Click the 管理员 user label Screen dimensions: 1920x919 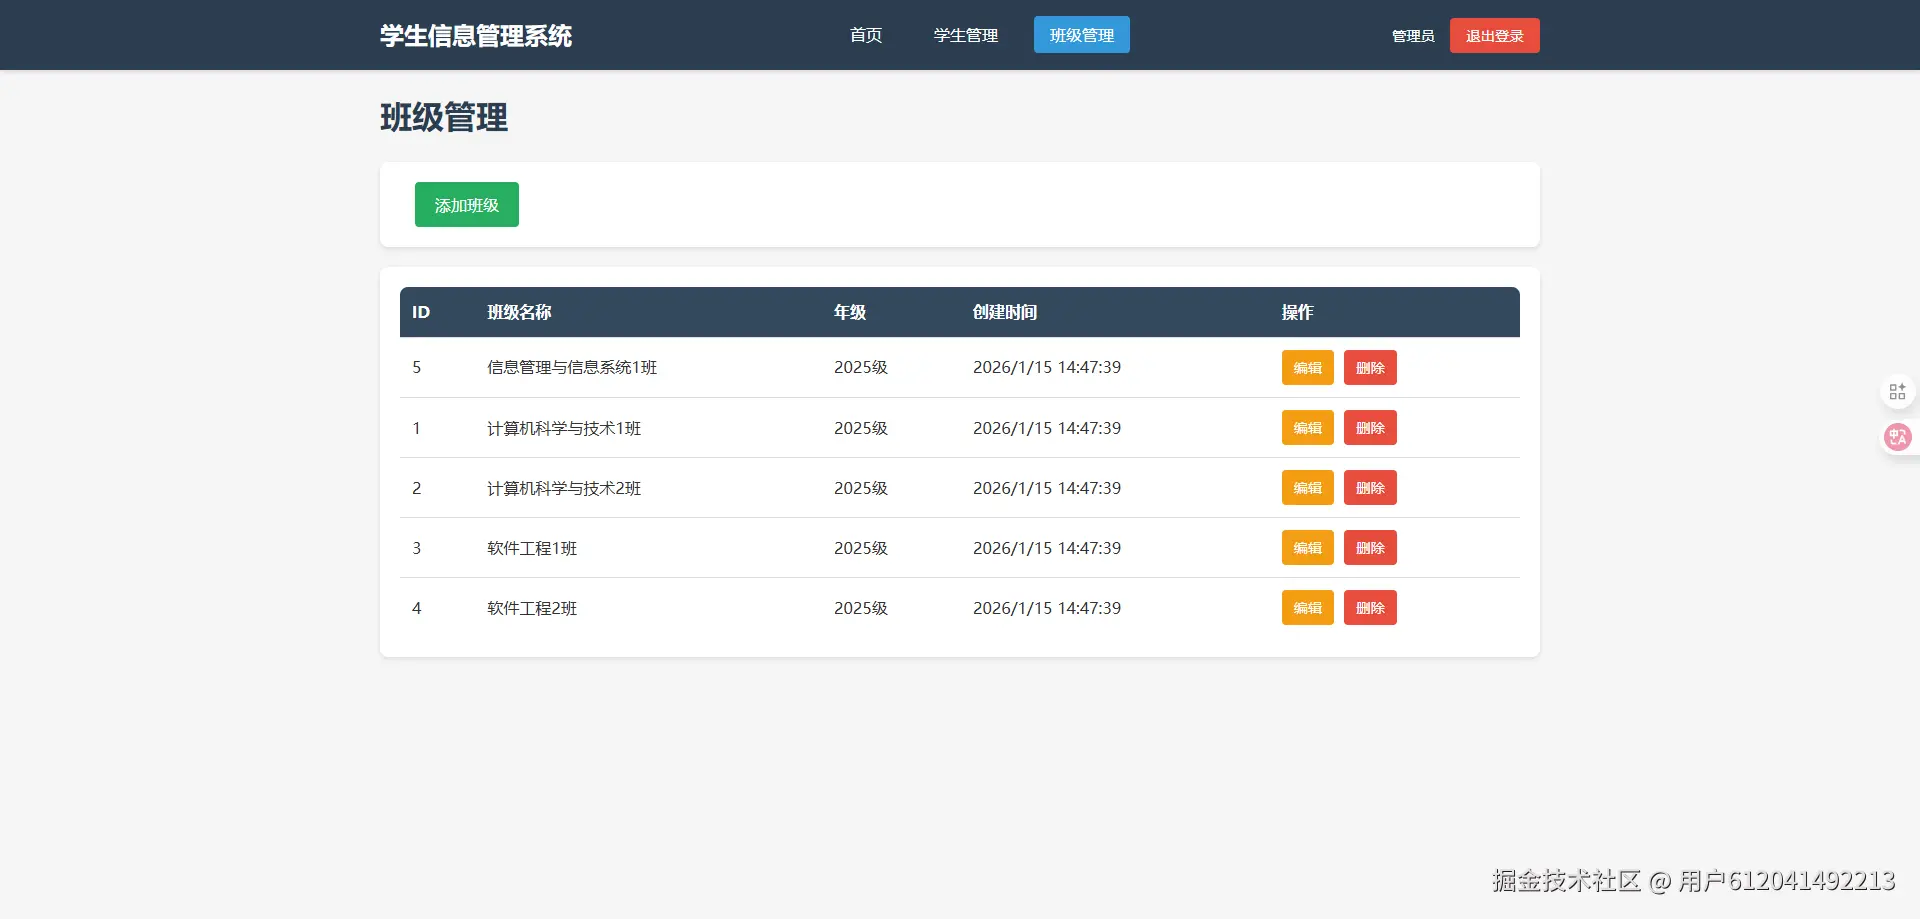[x=1413, y=36]
